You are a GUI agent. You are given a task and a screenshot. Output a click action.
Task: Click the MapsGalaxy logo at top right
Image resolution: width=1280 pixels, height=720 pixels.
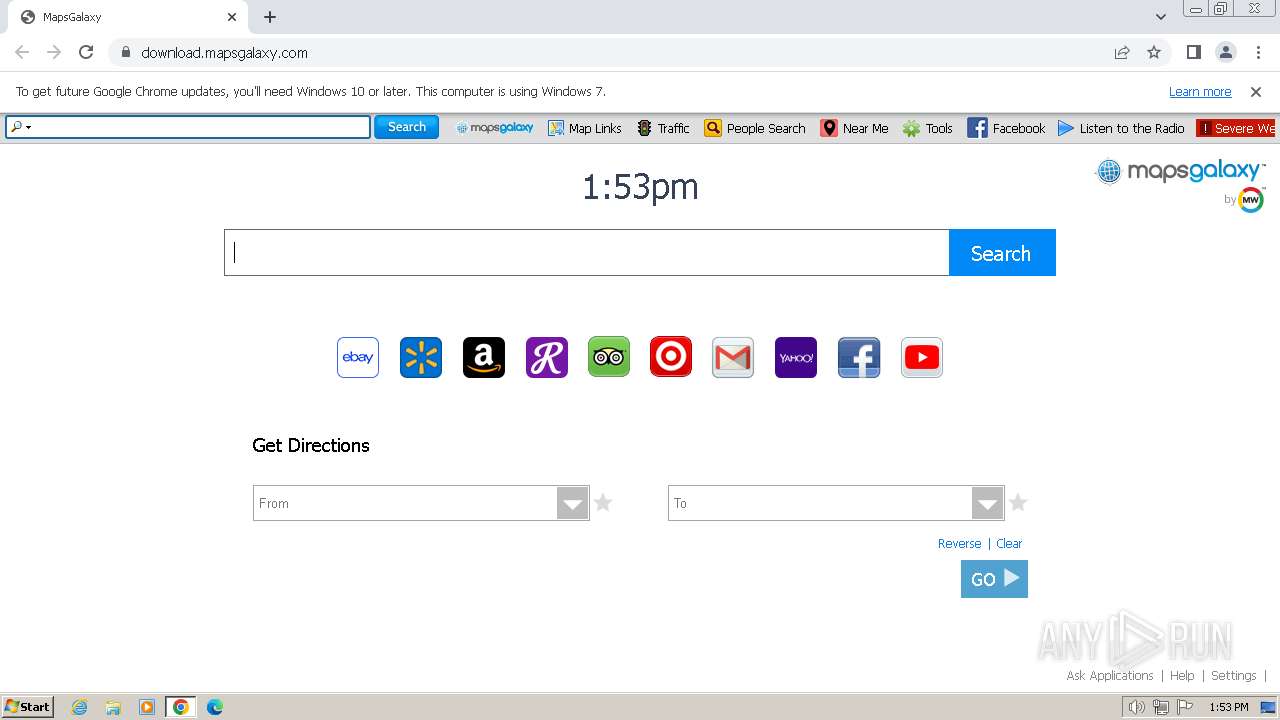coord(1180,172)
